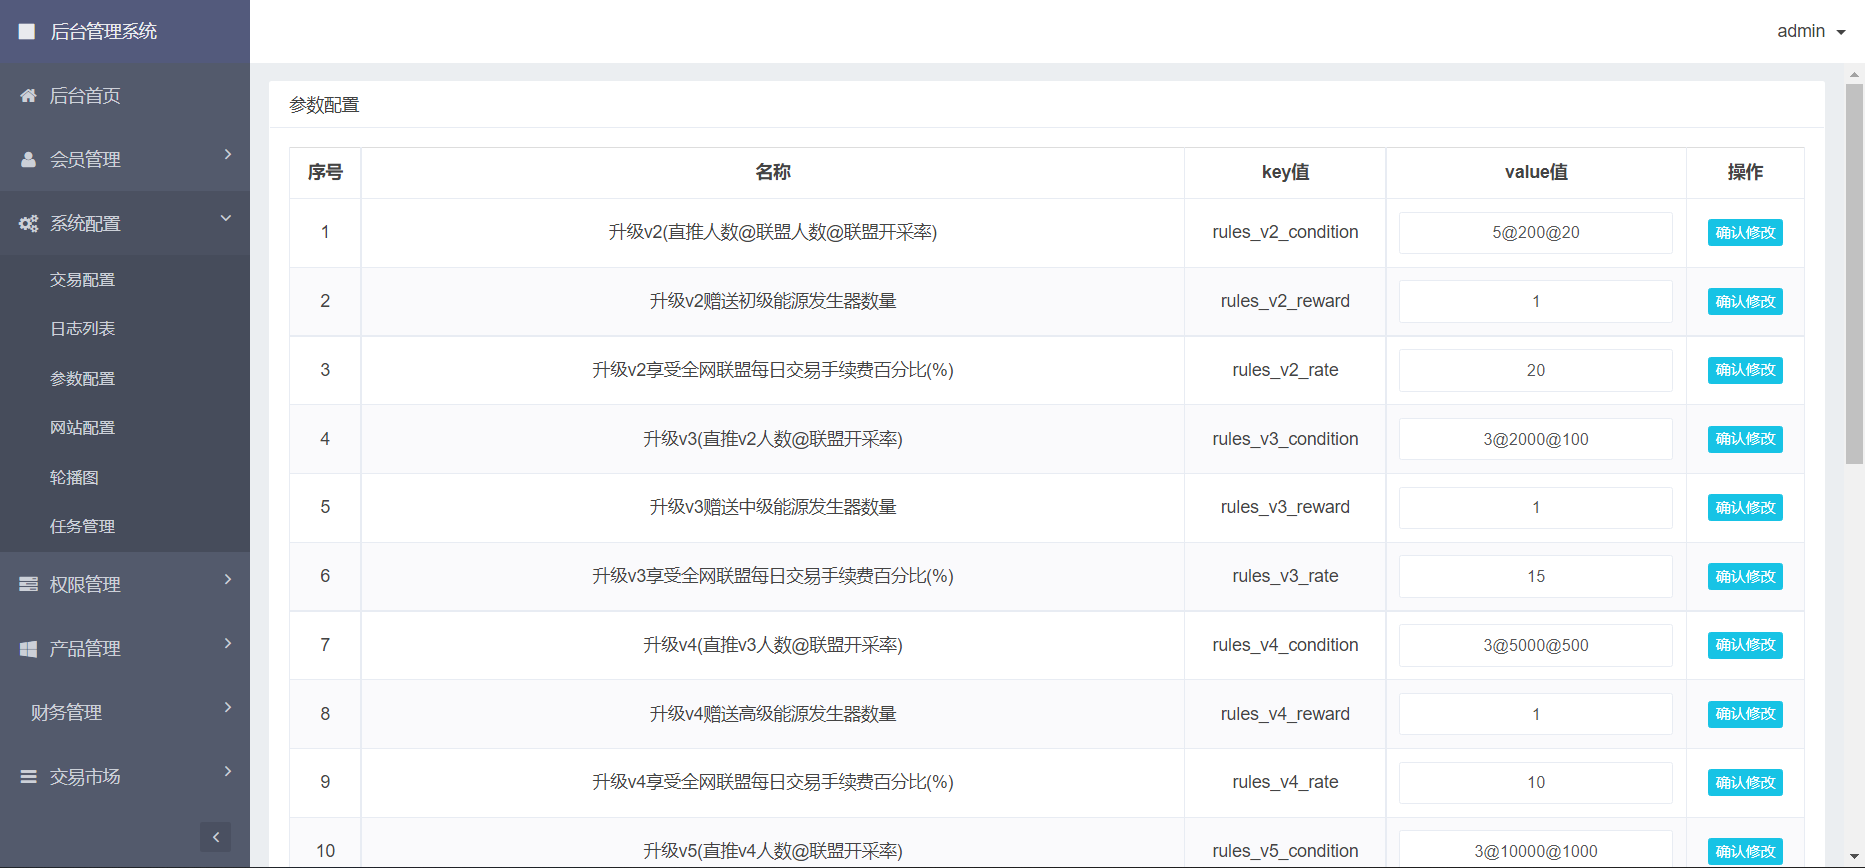Image resolution: width=1865 pixels, height=868 pixels.
Task: Click the scrollbar up arrow
Action: (x=1855, y=74)
